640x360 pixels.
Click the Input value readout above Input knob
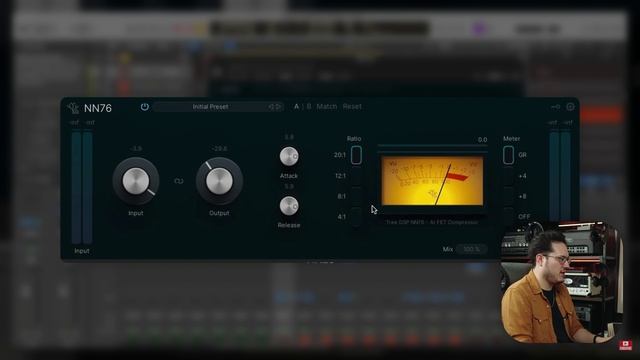136,149
